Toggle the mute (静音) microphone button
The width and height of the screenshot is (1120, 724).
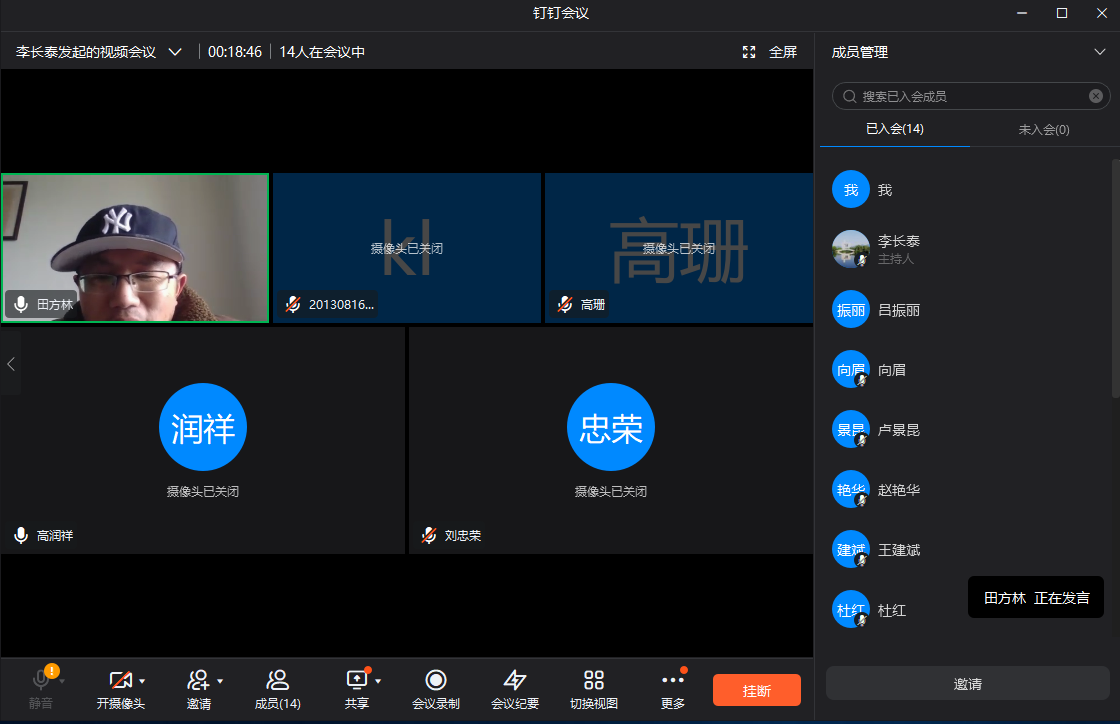tap(41, 681)
